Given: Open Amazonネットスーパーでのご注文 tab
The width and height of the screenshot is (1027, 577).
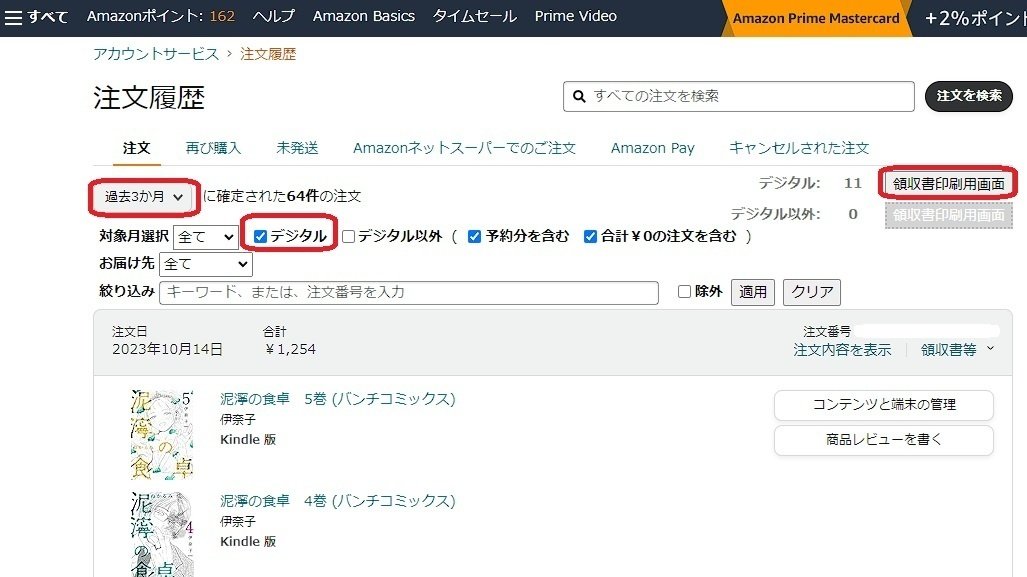Looking at the screenshot, I should [464, 148].
